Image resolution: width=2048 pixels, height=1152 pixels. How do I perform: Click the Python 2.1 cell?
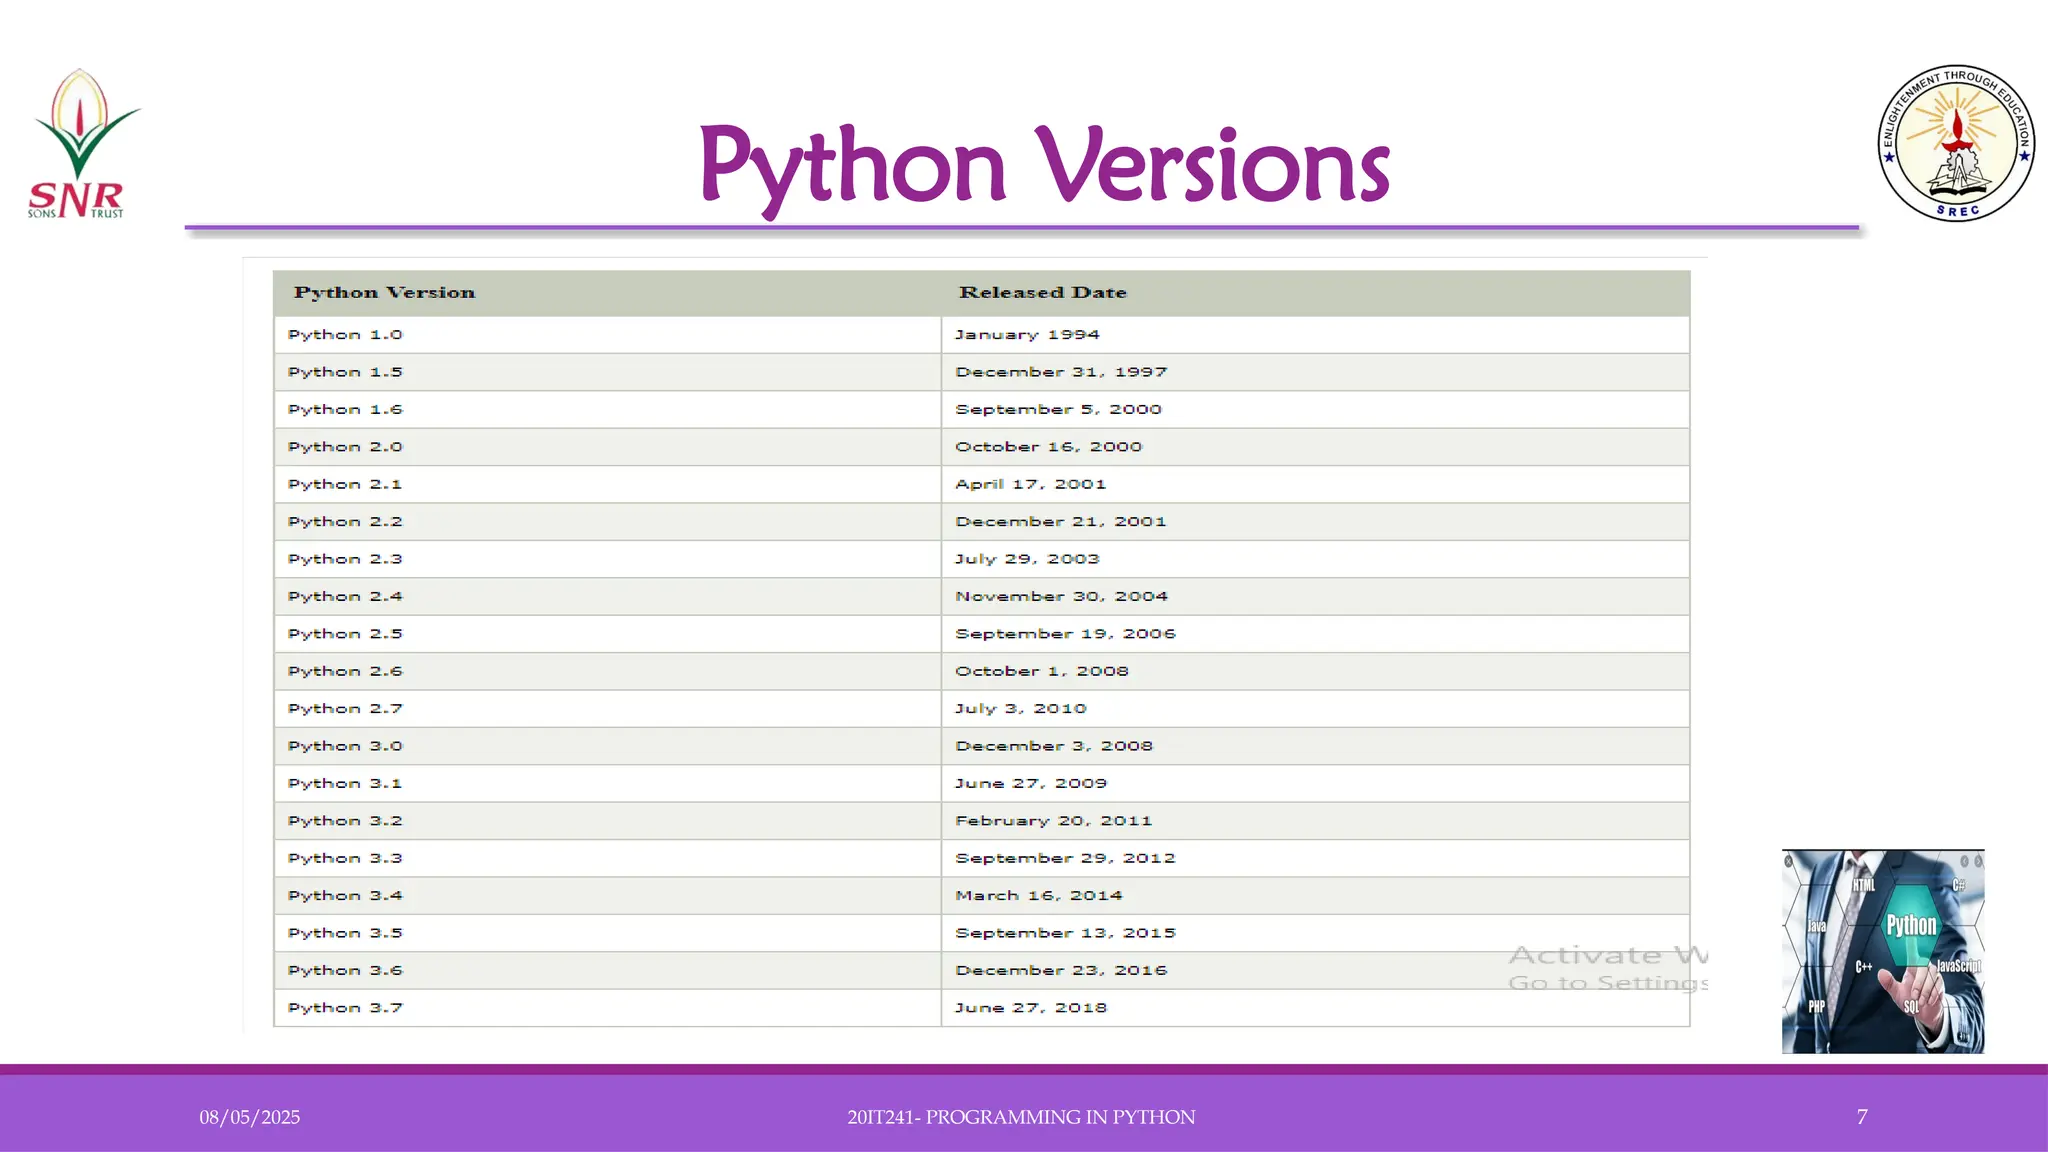click(607, 484)
